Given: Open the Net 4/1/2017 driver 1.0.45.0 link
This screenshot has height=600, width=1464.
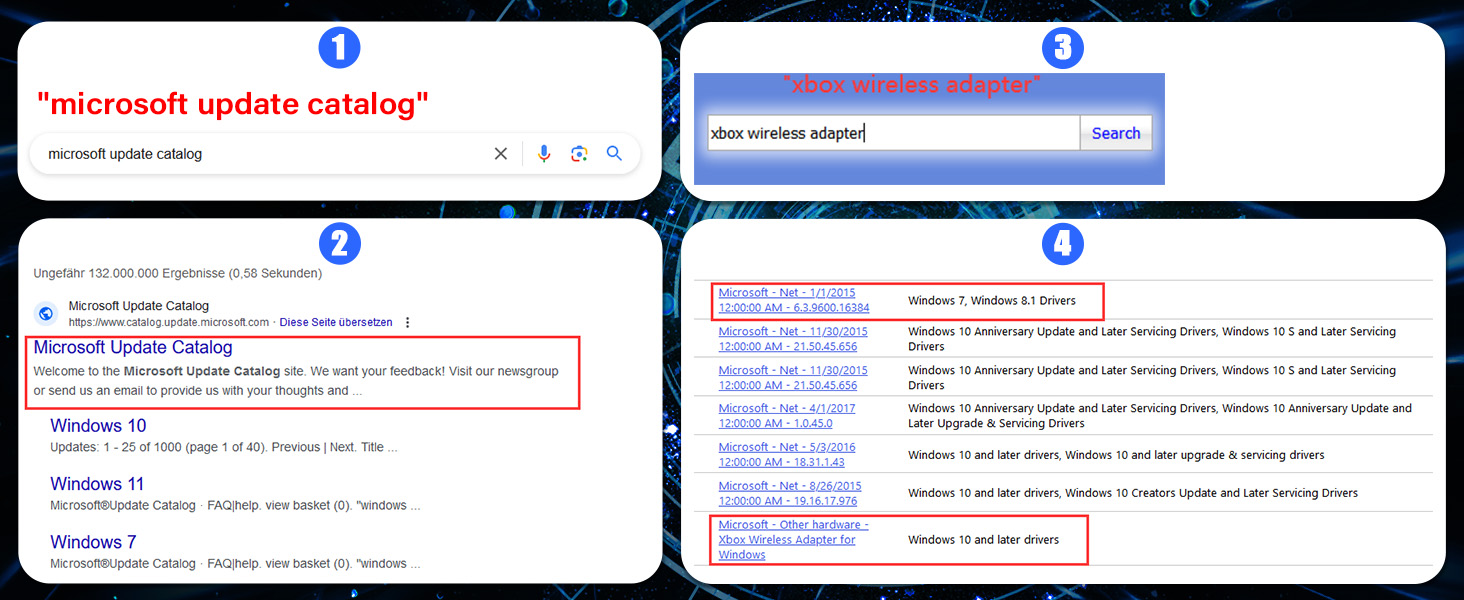Looking at the screenshot, I should [x=787, y=416].
